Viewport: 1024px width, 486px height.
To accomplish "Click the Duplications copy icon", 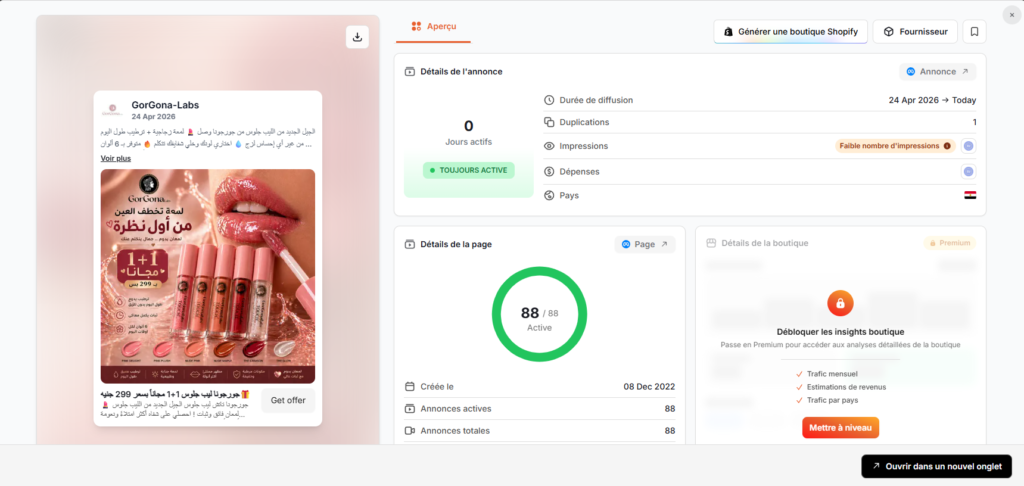I will coord(549,122).
